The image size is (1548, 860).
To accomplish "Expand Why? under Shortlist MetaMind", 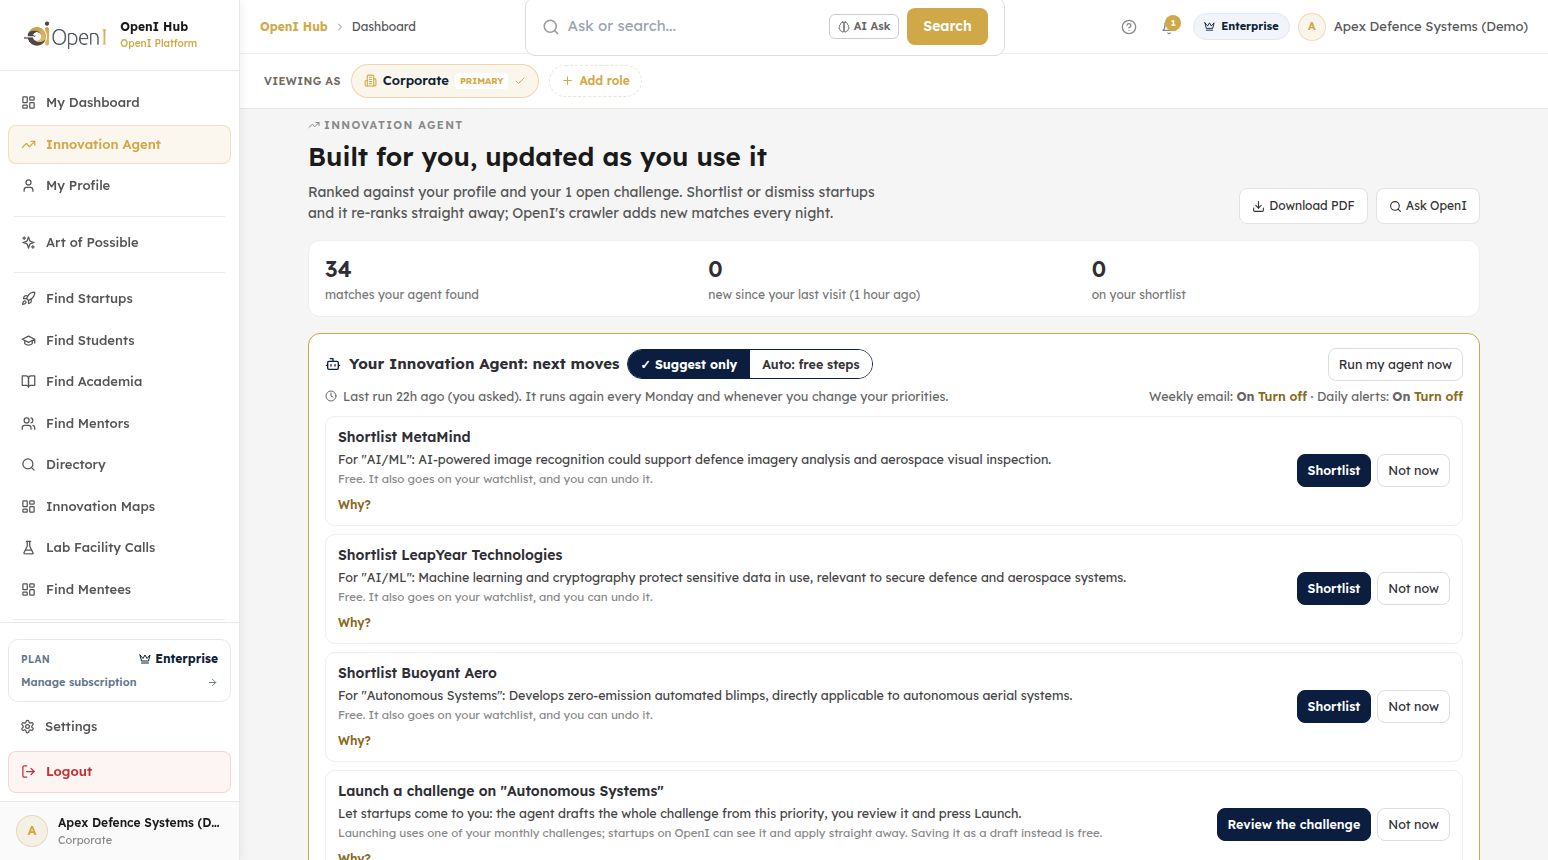I will 354,505.
